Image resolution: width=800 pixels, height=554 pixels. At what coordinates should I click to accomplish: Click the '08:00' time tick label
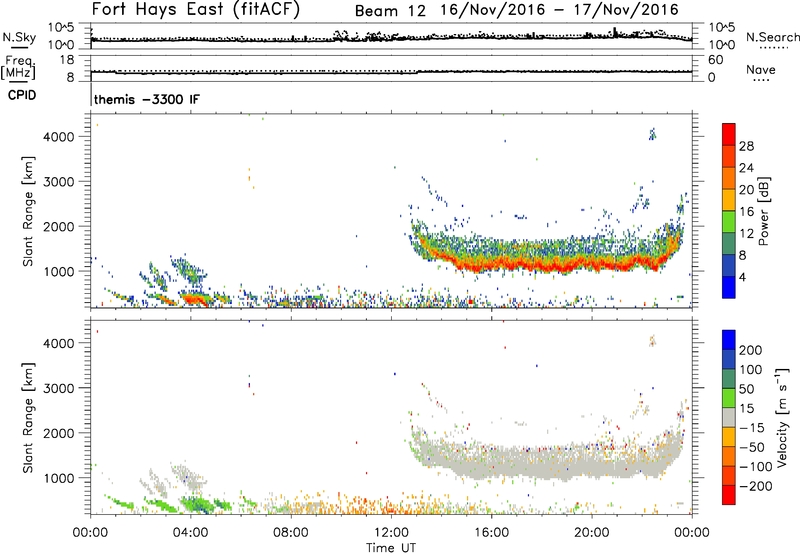[291, 533]
